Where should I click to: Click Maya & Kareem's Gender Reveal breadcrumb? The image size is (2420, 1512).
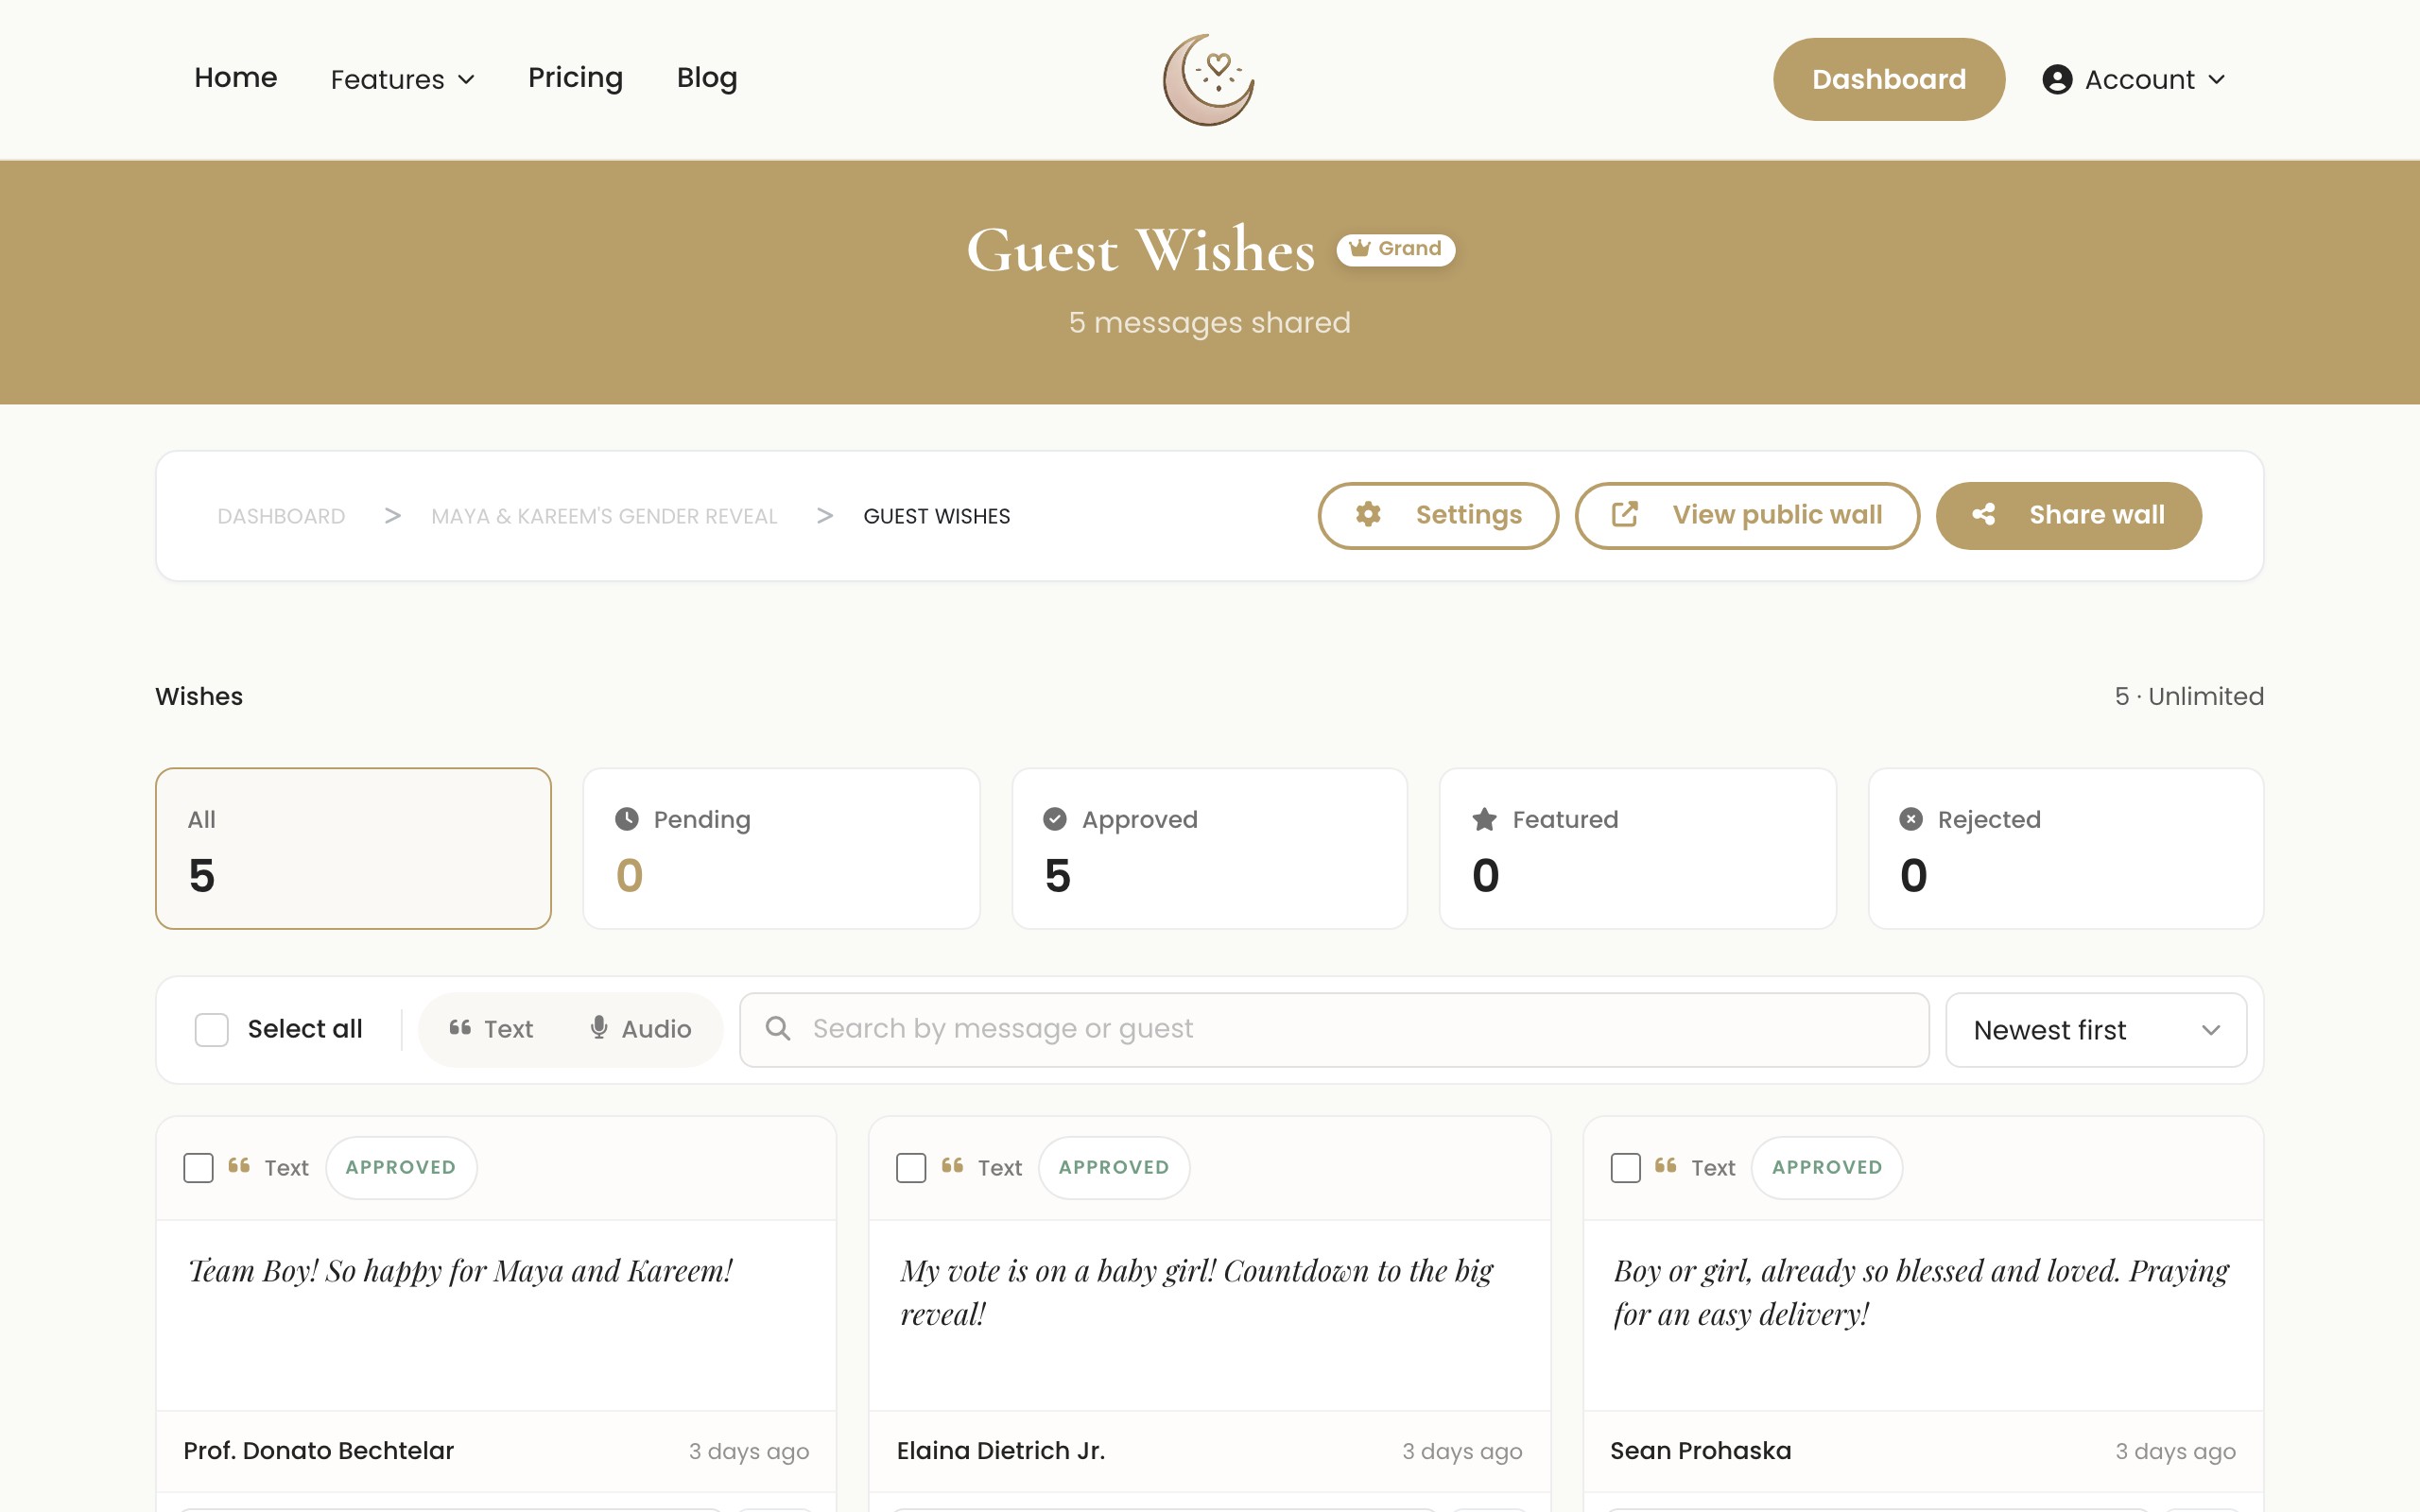604,516
